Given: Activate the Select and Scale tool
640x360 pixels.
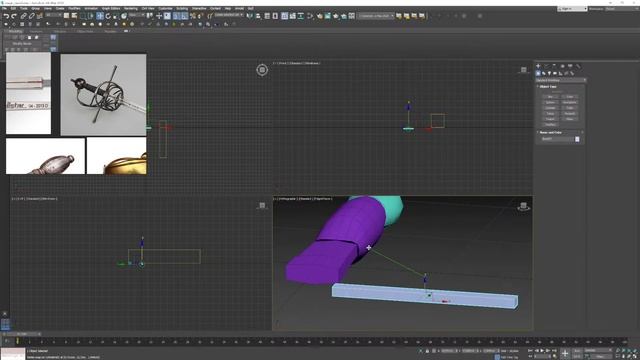Looking at the screenshot, I should pyautogui.click(x=116, y=16).
